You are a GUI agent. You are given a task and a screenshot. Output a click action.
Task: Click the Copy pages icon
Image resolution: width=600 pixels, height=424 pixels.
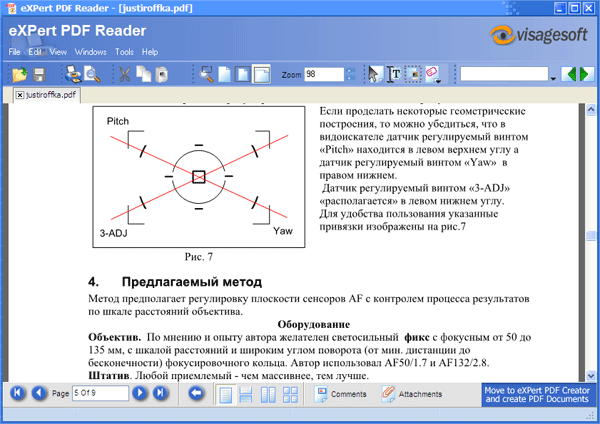point(143,74)
